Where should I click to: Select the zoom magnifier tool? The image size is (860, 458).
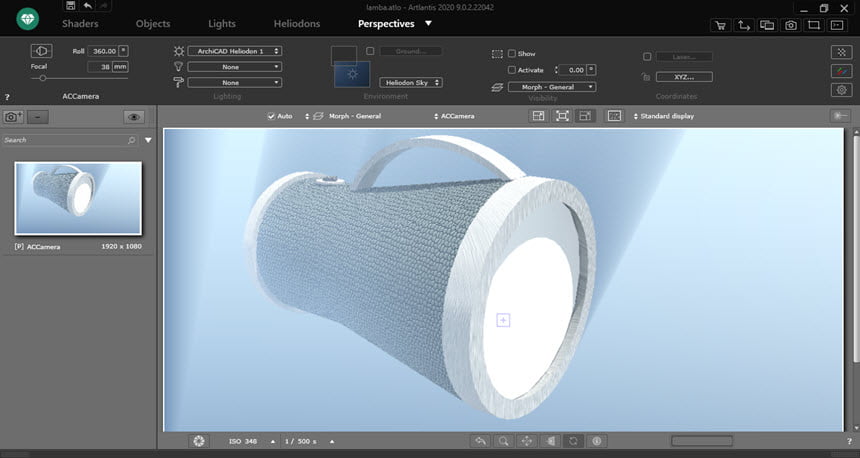click(503, 441)
